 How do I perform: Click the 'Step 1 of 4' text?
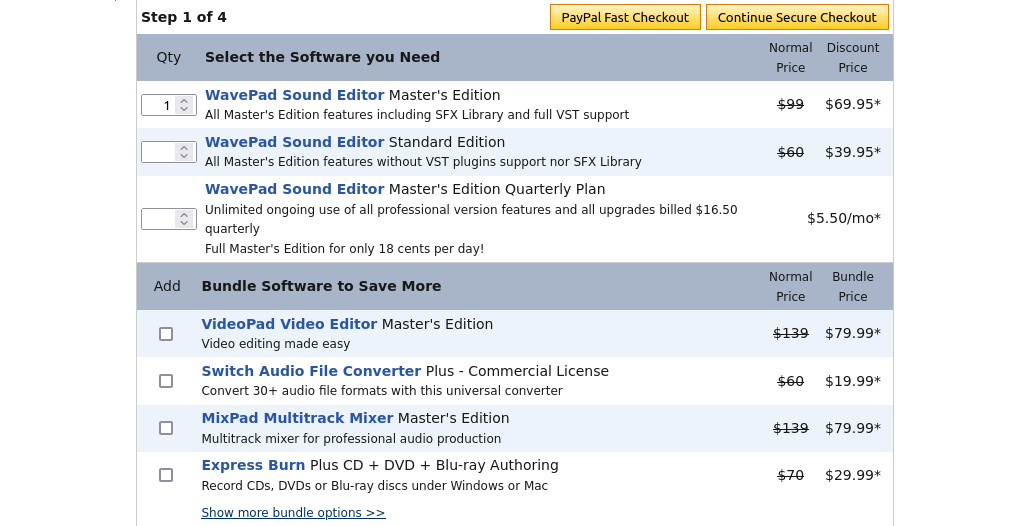tap(184, 18)
